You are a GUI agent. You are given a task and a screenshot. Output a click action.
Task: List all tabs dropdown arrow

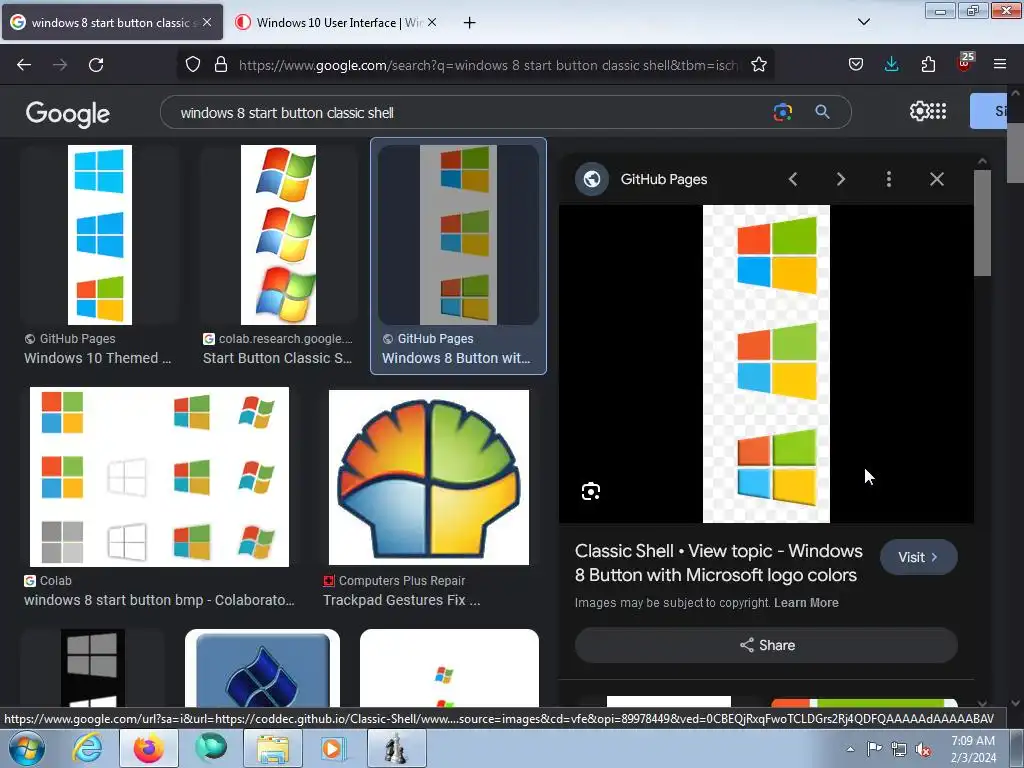coord(863,22)
